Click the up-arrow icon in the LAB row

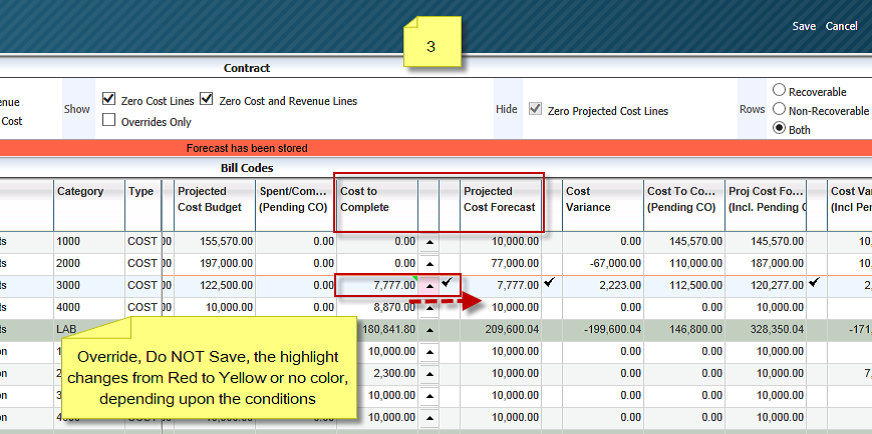430,330
